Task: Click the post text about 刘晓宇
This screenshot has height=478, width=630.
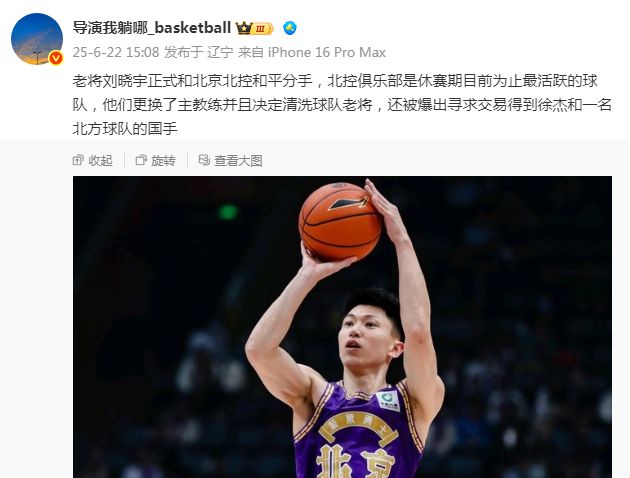Action: click(x=342, y=105)
